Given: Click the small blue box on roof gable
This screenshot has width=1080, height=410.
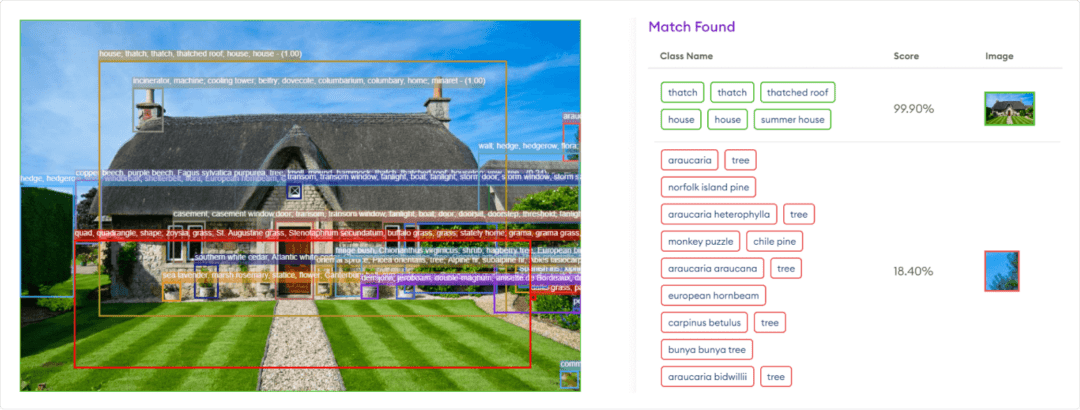Looking at the screenshot, I should [x=294, y=191].
